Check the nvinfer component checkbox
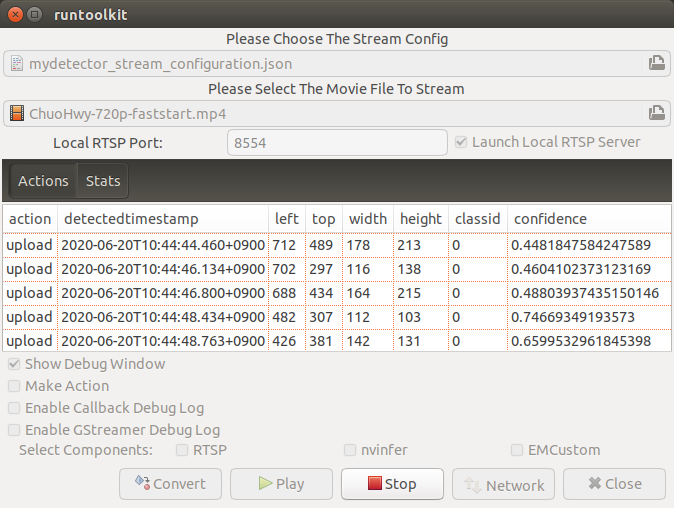Viewport: 674px width, 508px height. click(x=350, y=450)
